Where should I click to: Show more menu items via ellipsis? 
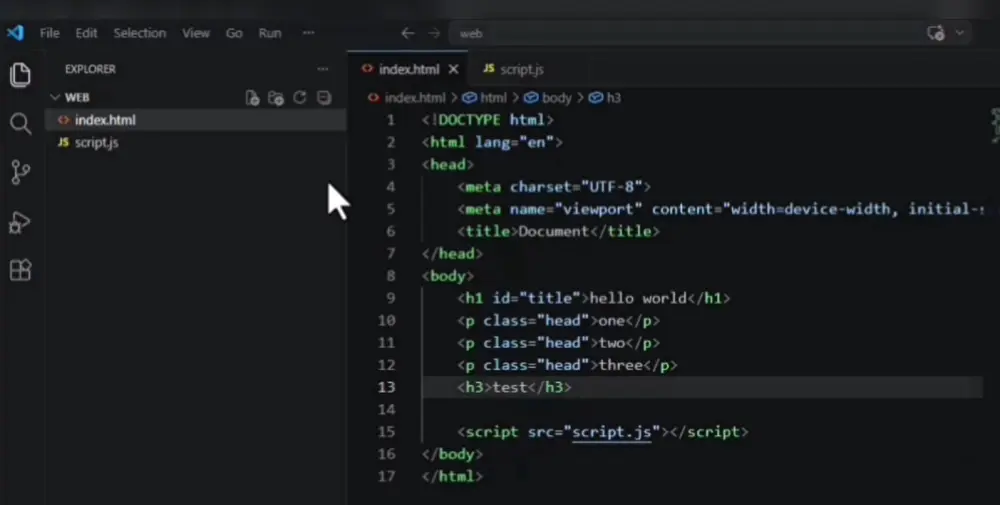(309, 33)
